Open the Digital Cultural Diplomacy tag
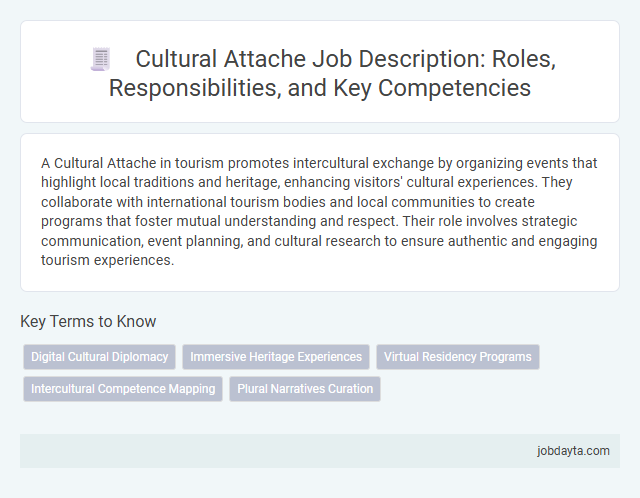Screen dimensions: 640x498 click(100, 357)
